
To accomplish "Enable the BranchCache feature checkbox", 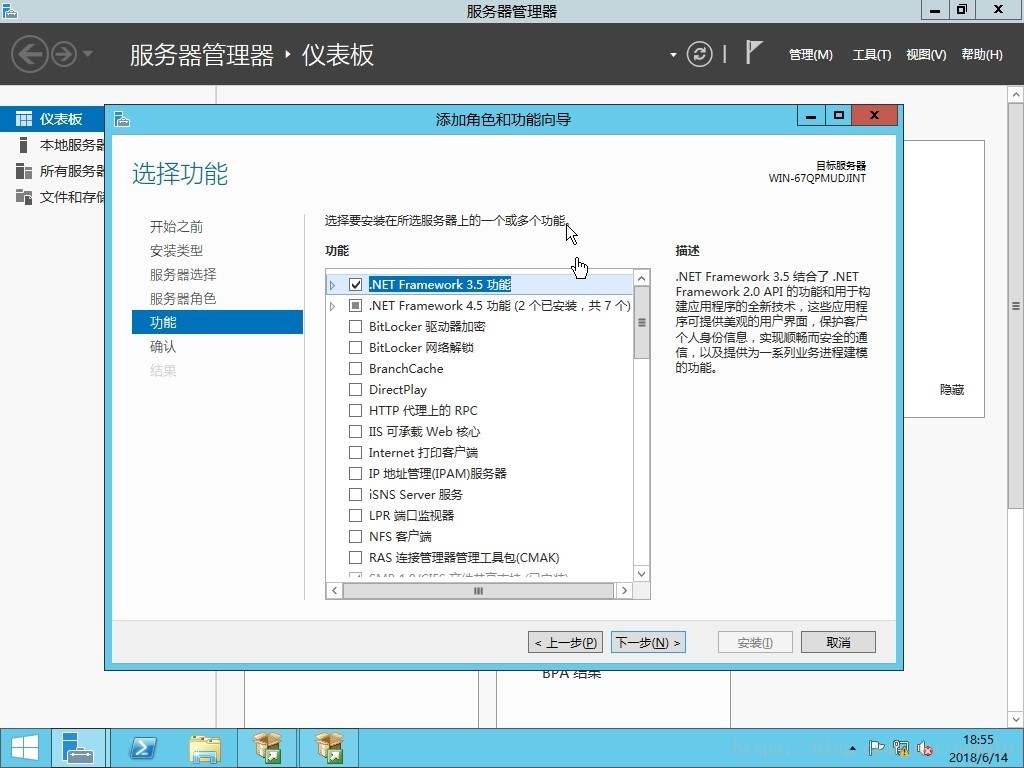I will pos(355,369).
